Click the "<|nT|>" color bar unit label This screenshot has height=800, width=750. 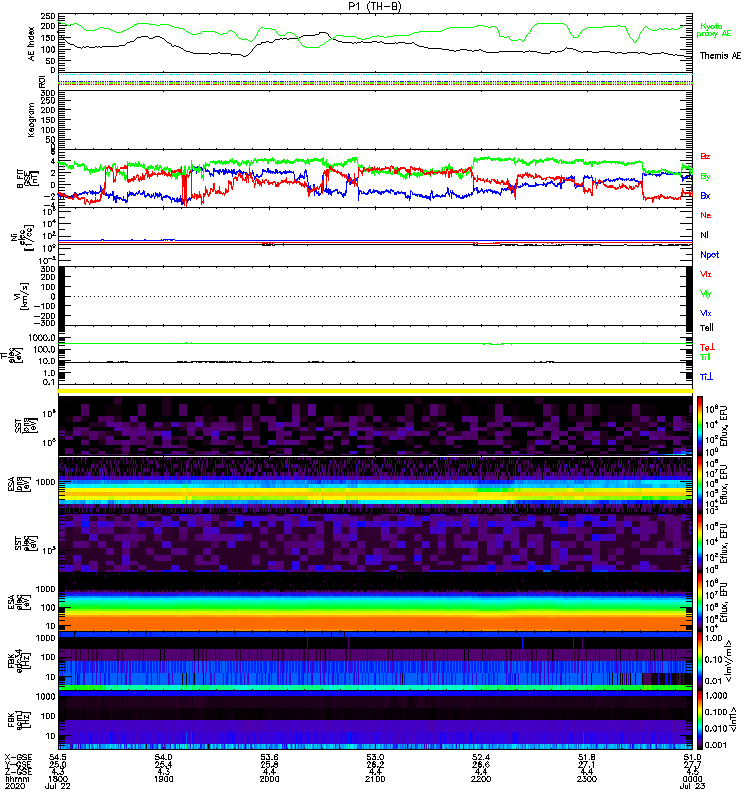point(733,720)
